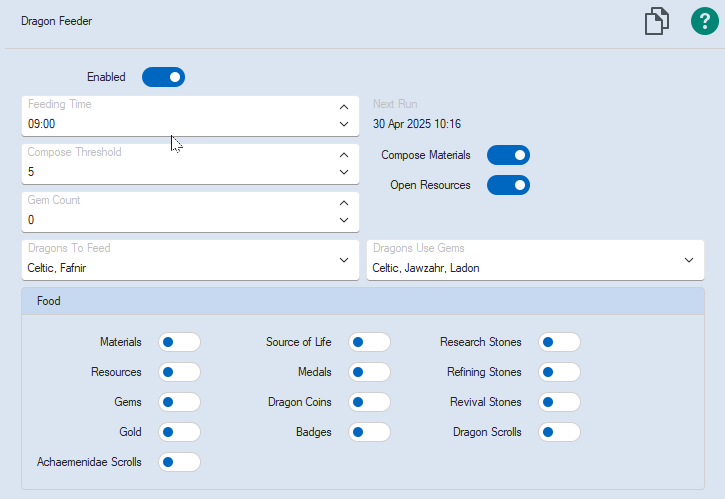Increase Feeding Time with up arrow
The image size is (725, 499).
pos(344,107)
